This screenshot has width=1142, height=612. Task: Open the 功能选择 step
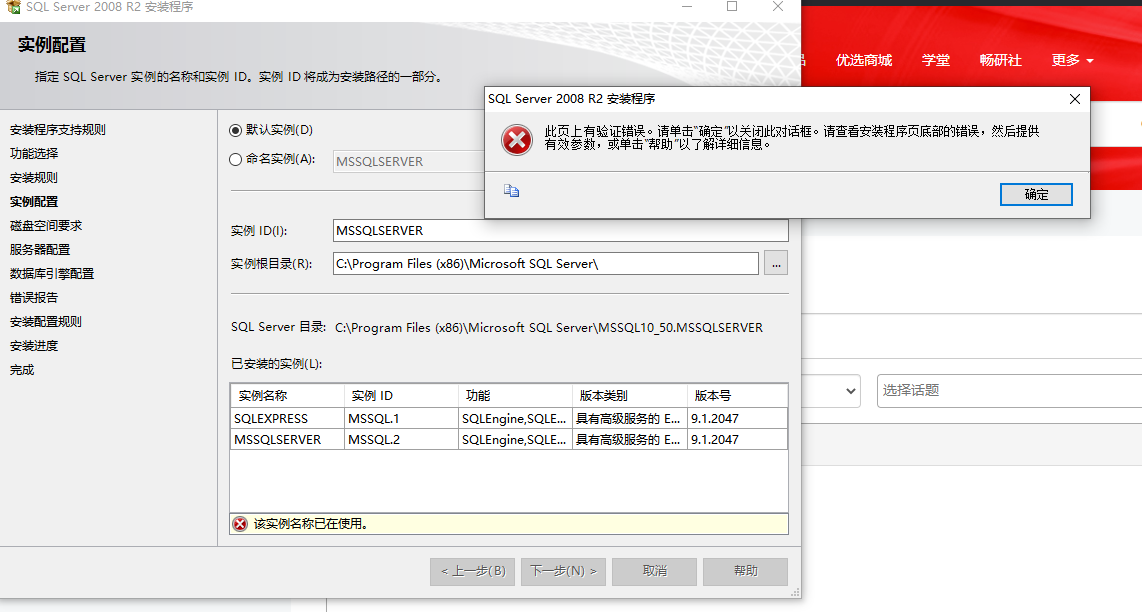(x=34, y=154)
